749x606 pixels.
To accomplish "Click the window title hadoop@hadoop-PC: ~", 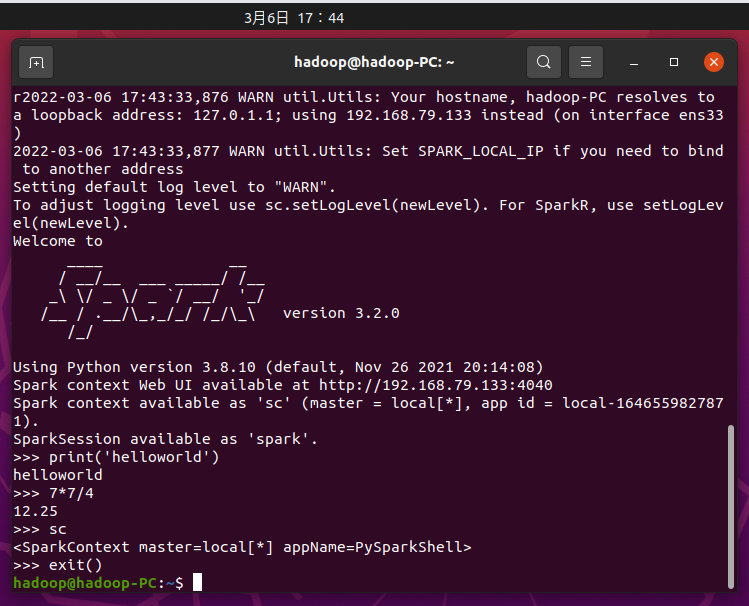I will (374, 62).
